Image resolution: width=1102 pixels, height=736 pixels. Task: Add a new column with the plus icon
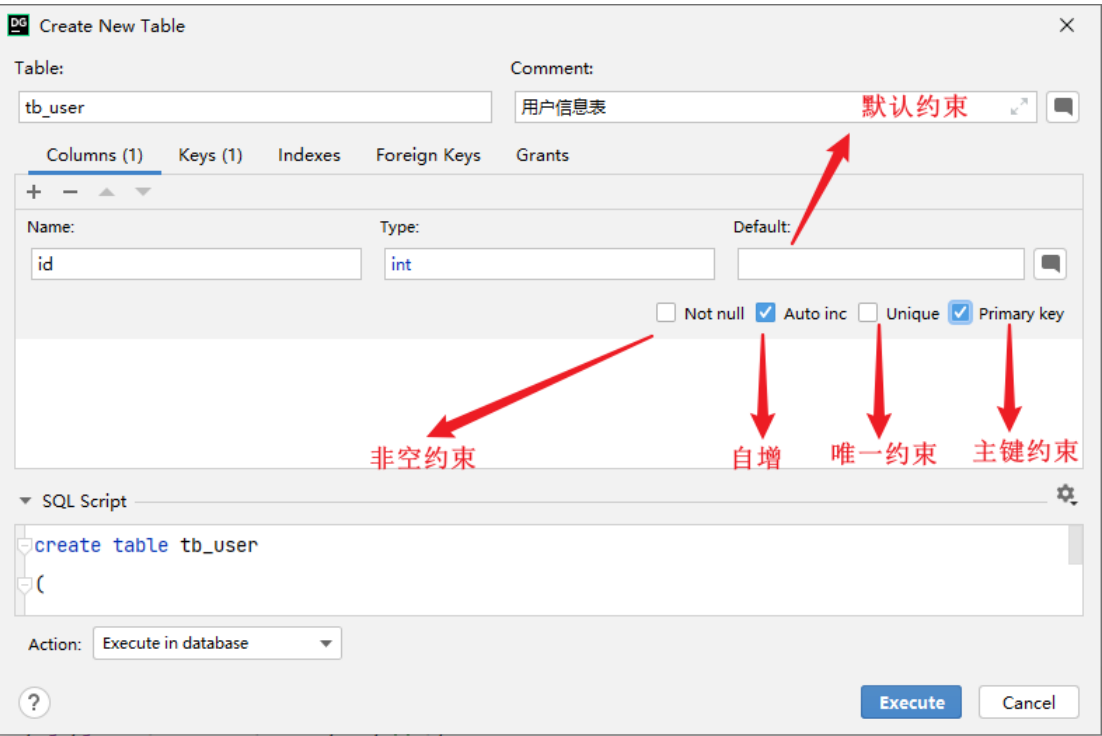34,192
